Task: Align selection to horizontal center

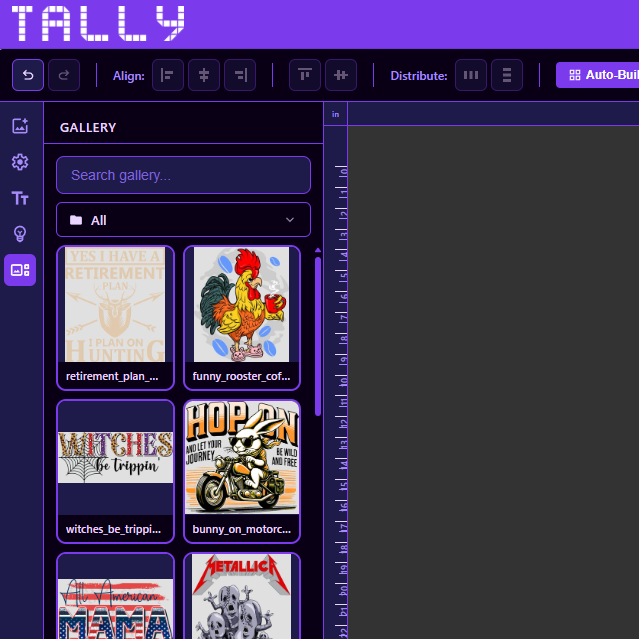Action: [x=204, y=75]
